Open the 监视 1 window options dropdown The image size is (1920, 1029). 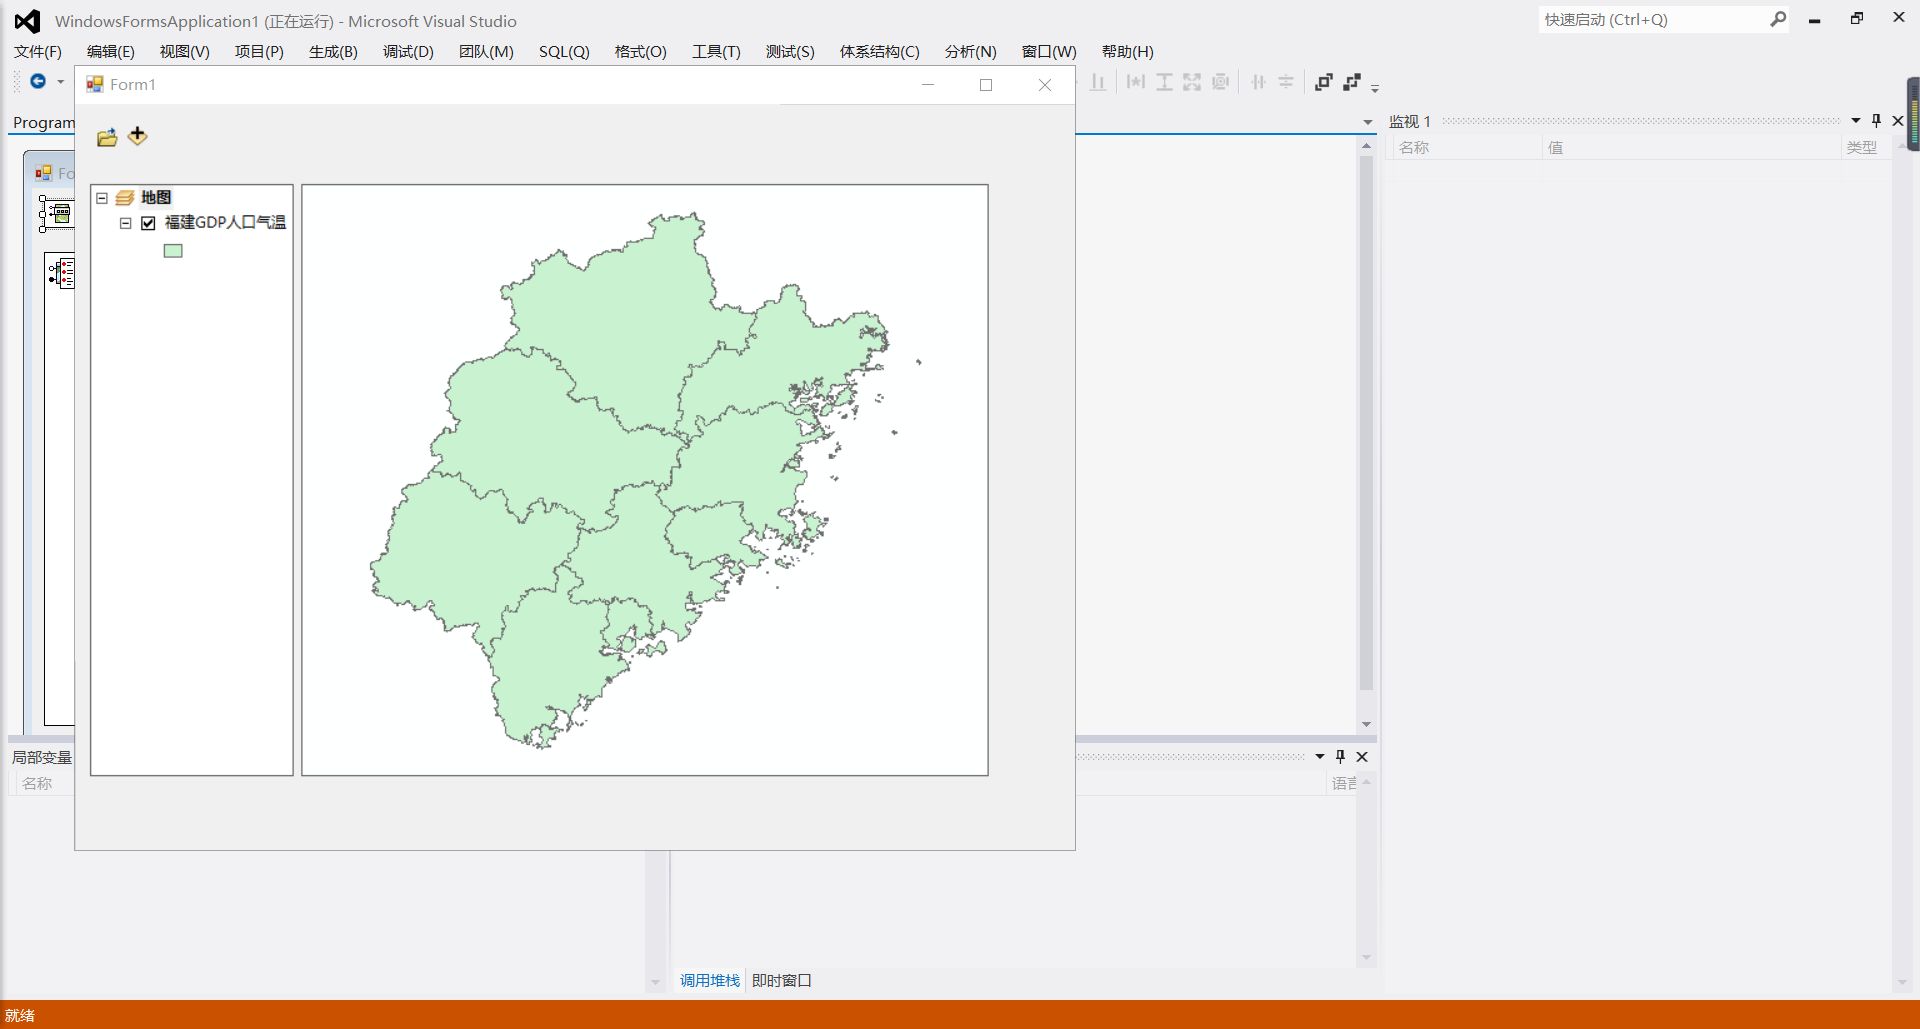[1856, 120]
